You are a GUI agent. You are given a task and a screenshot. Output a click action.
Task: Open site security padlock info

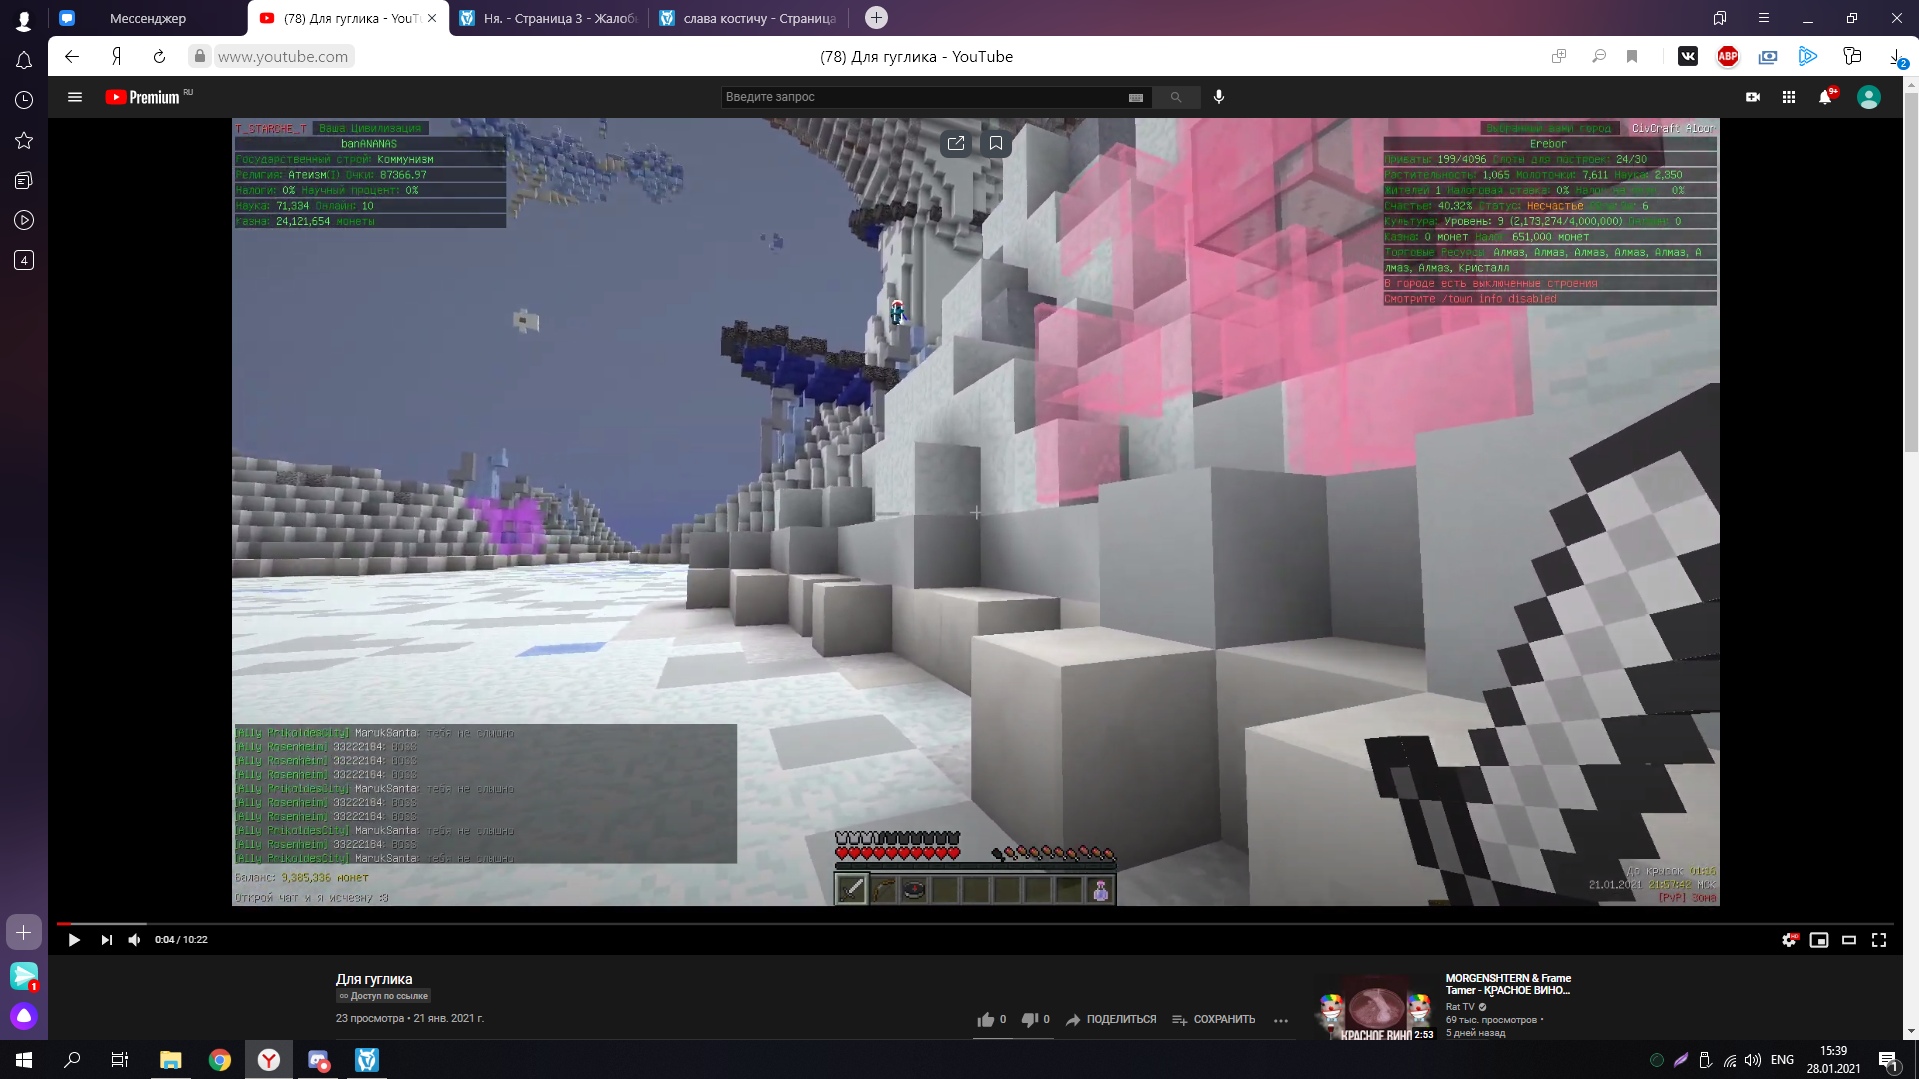coord(200,57)
